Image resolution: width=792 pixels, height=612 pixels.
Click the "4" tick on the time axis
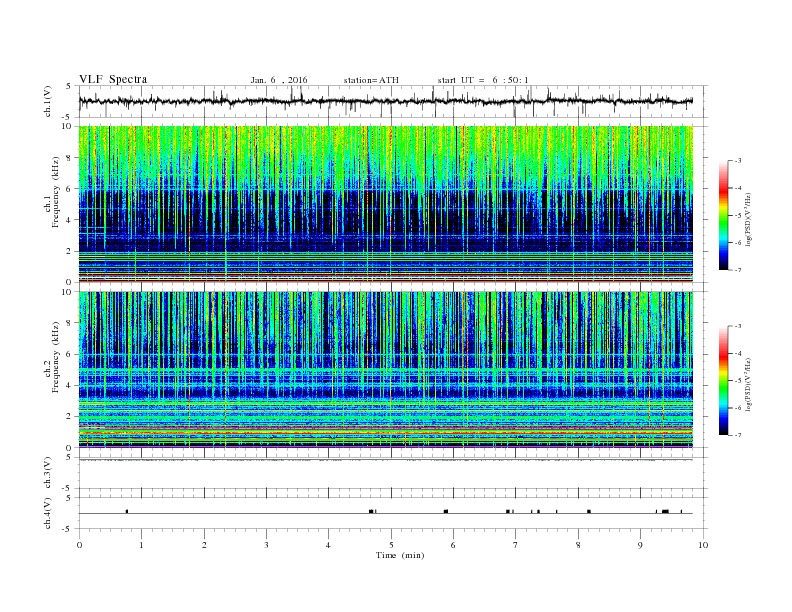328,545
